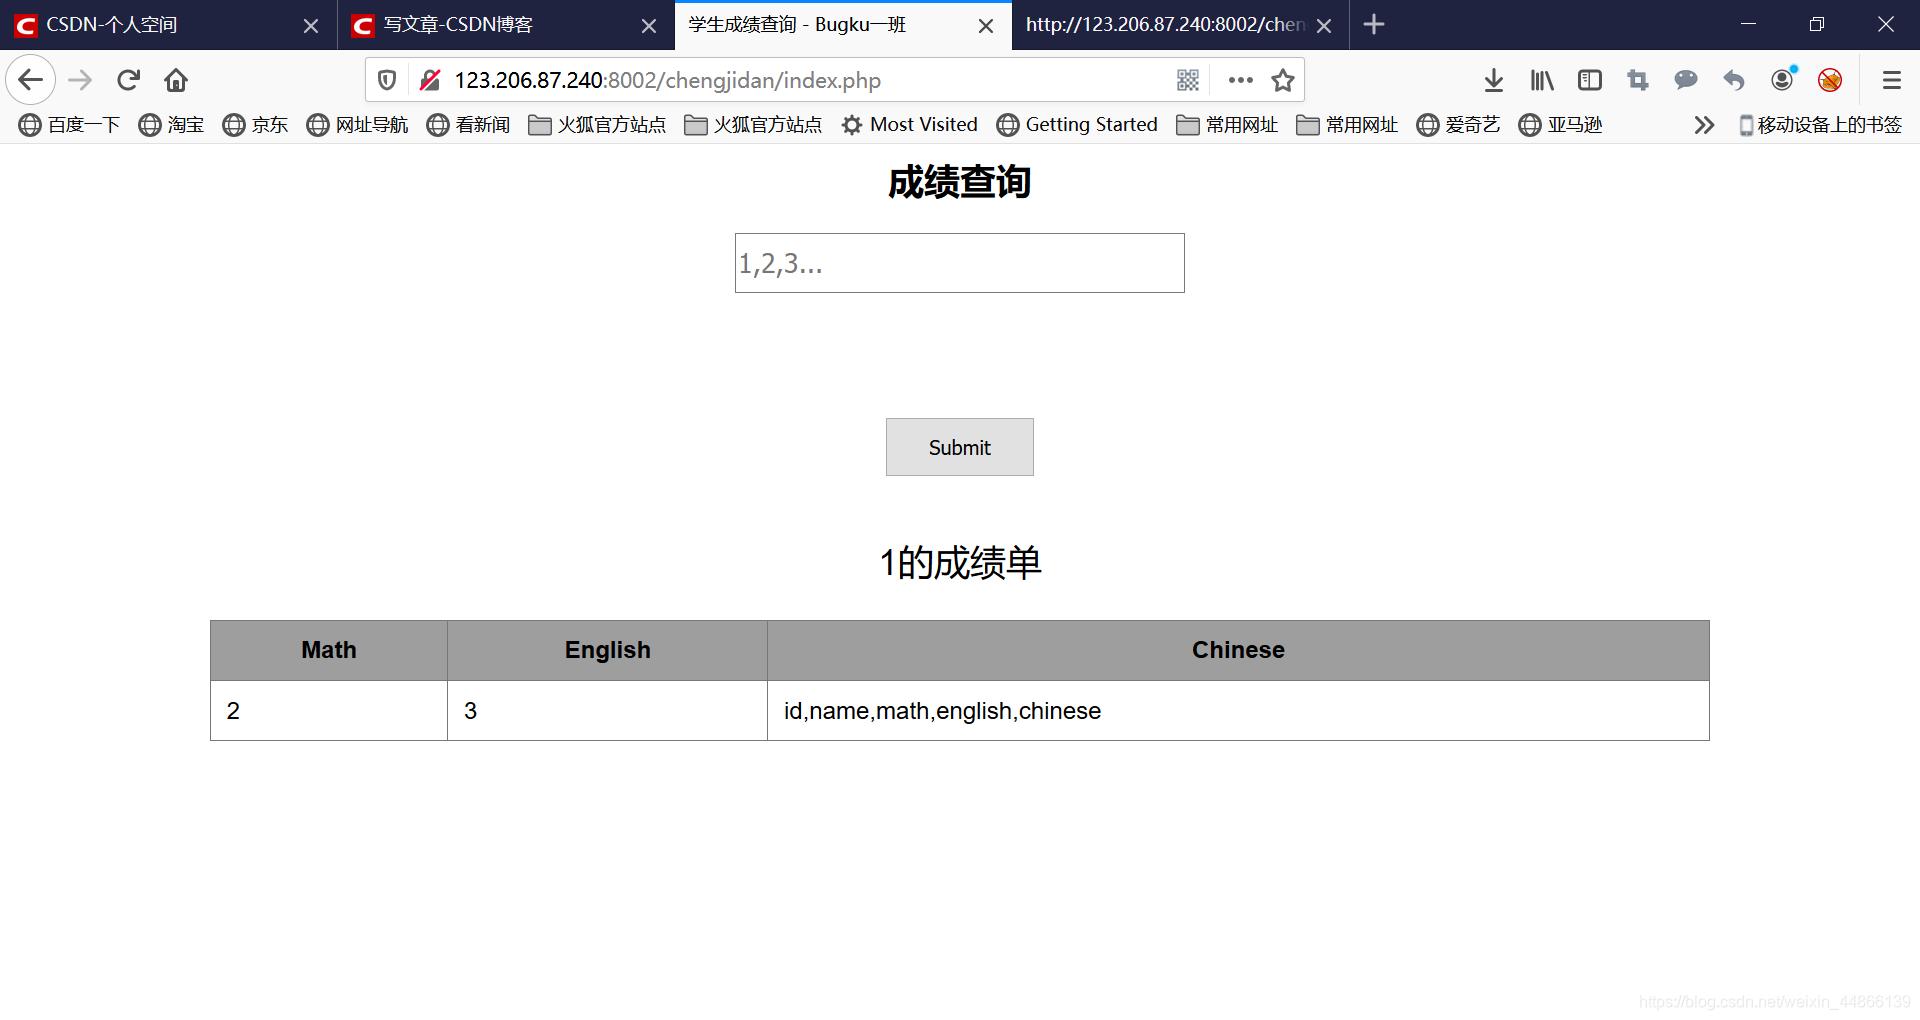Click the 成绩查询 page title
The image size is (1920, 1020).
click(x=960, y=182)
